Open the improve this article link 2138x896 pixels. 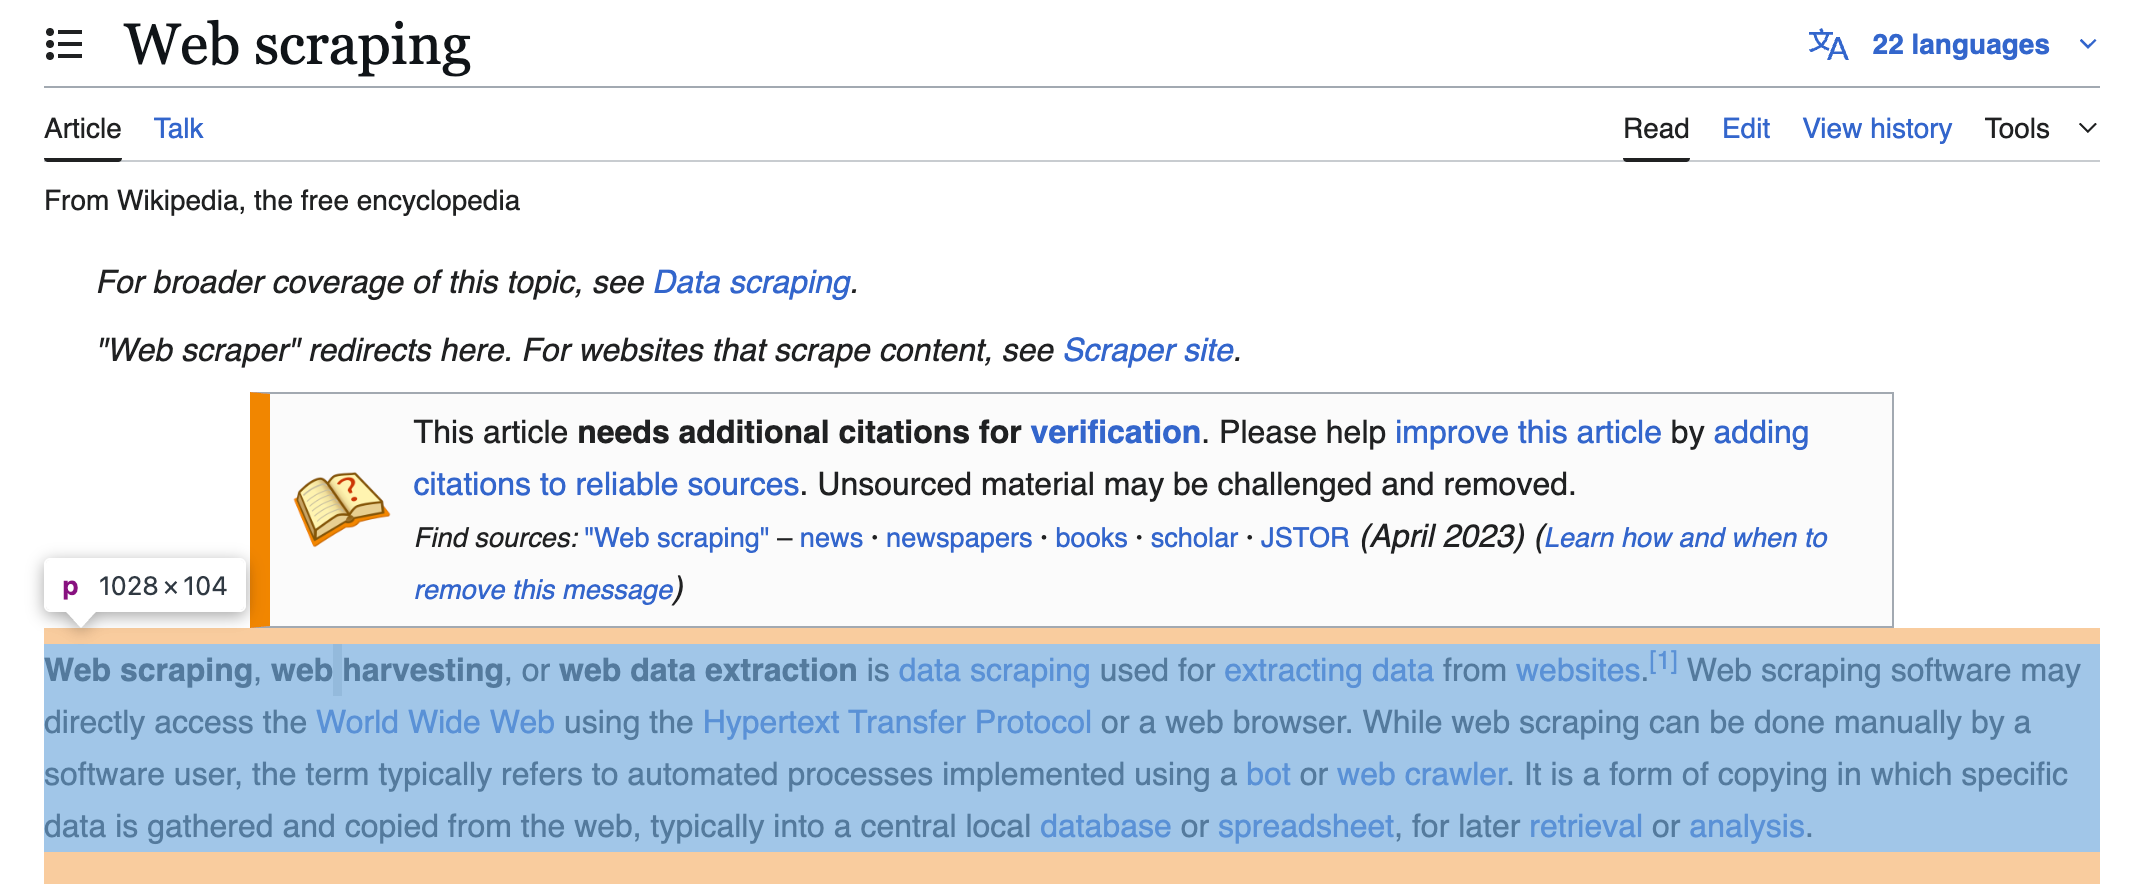(x=1527, y=432)
